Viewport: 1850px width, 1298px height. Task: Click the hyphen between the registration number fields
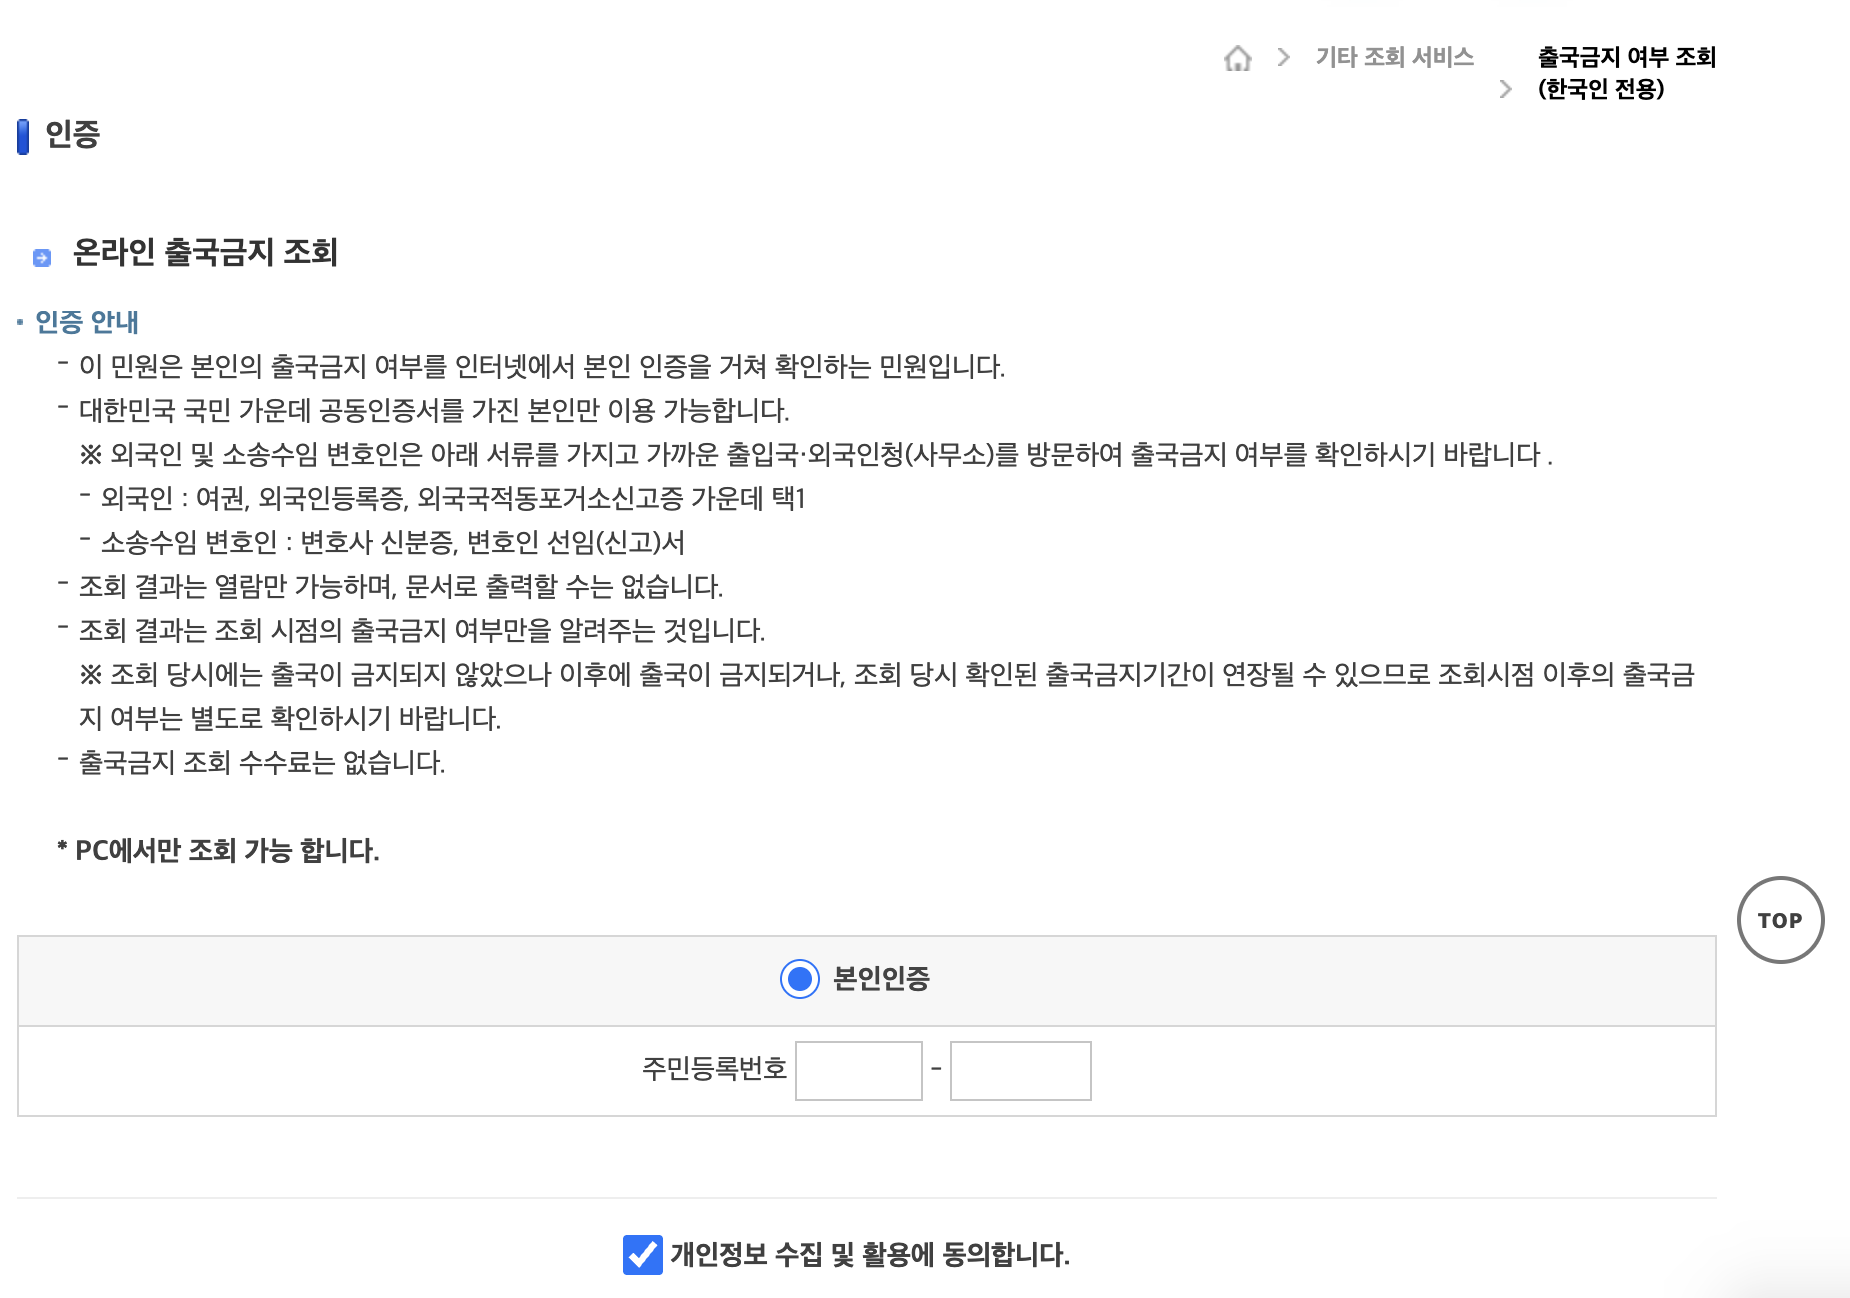[936, 1070]
